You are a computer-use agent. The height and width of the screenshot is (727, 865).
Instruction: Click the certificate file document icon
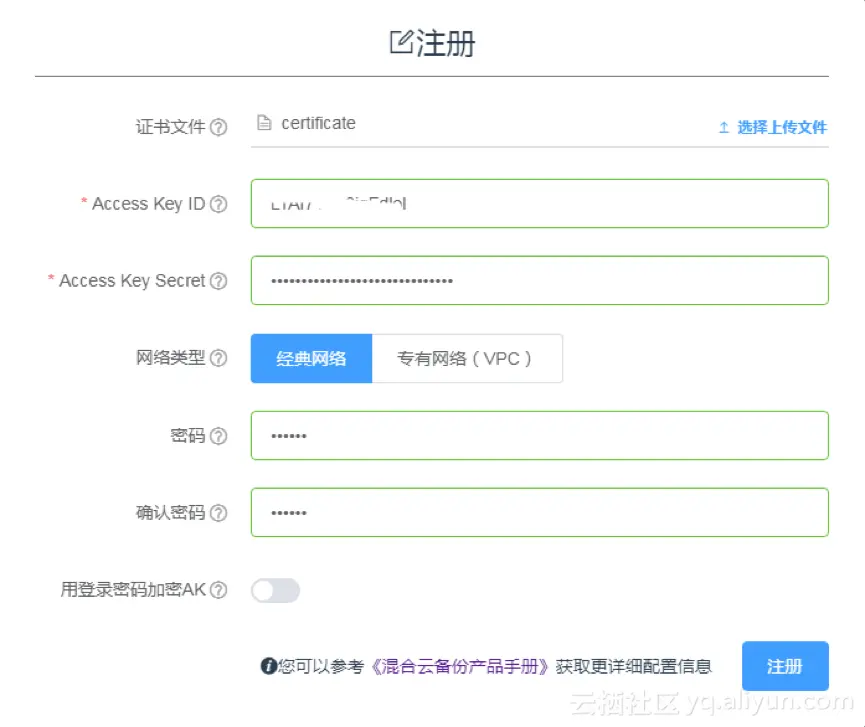click(x=264, y=124)
